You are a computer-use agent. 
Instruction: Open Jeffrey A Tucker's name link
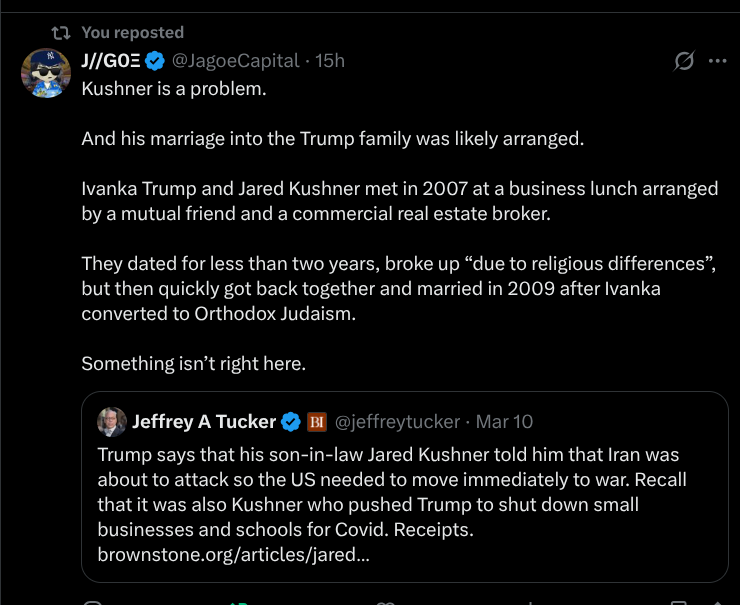pyautogui.click(x=205, y=422)
